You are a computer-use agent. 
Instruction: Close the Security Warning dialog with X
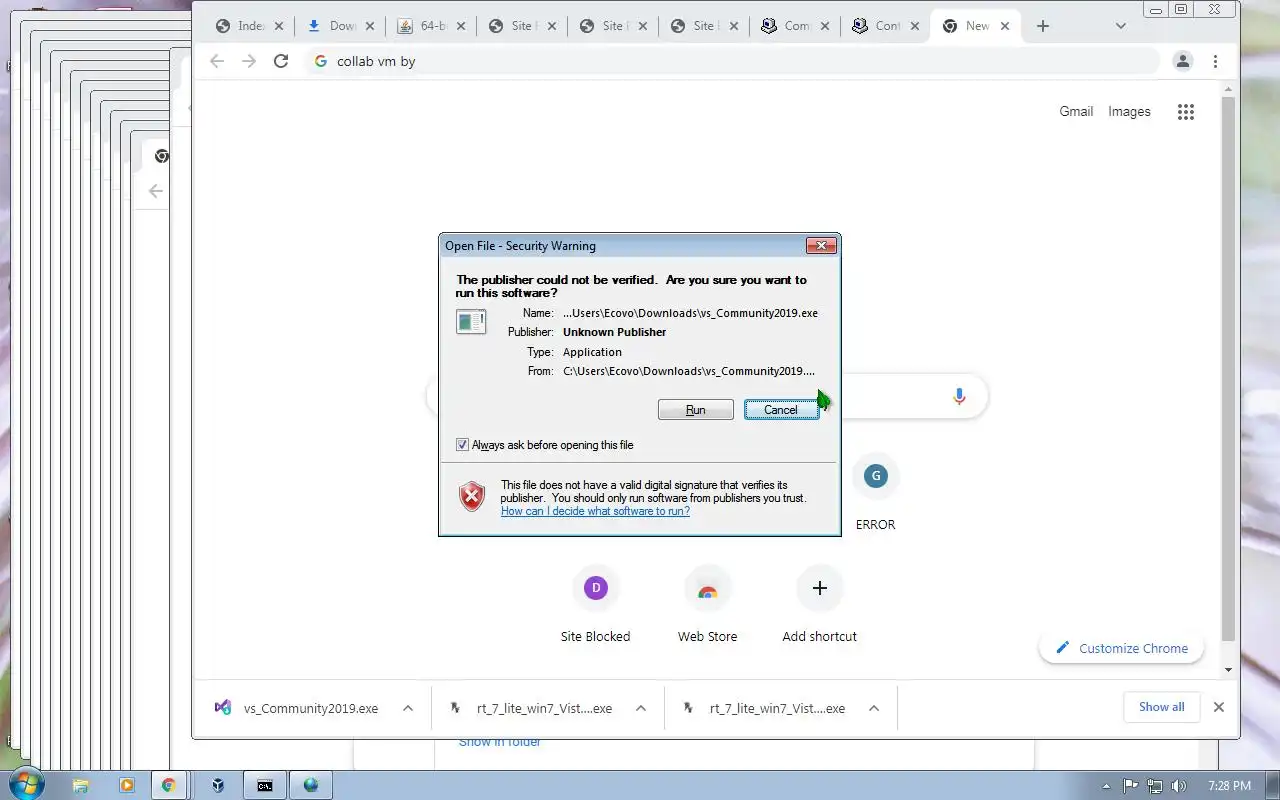[821, 246]
